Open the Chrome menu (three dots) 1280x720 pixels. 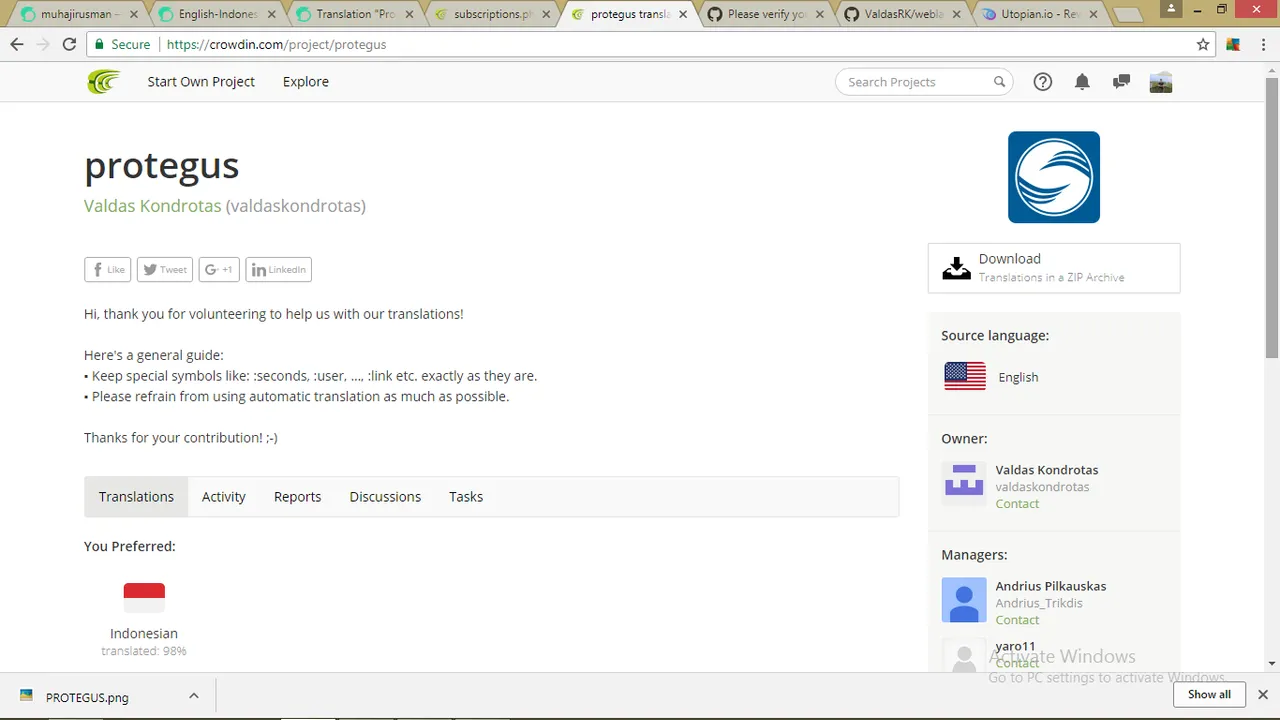1263,44
